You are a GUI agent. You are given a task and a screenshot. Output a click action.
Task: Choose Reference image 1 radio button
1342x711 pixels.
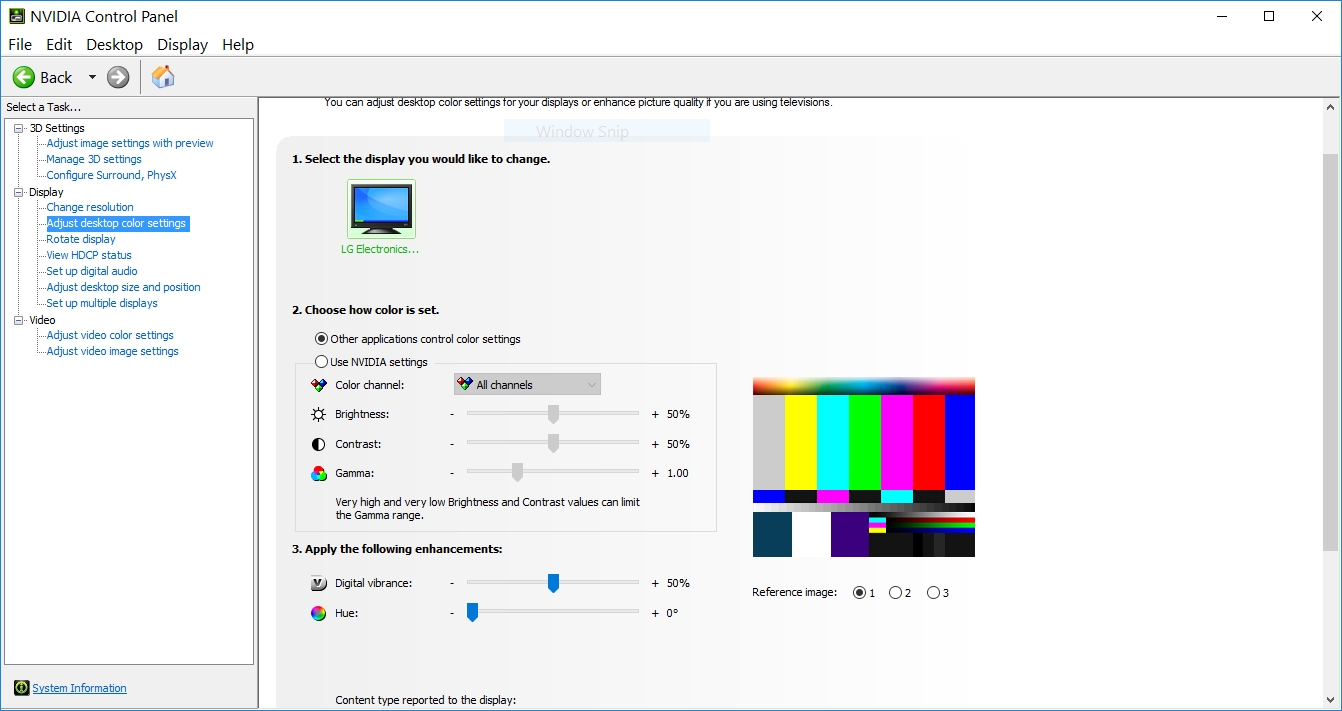(x=859, y=593)
